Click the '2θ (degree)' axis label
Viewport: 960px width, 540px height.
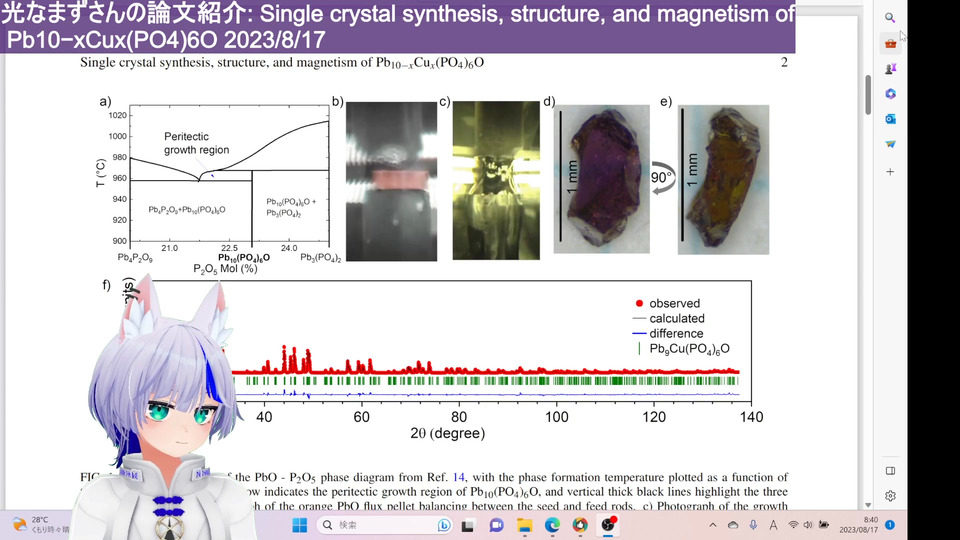point(448,433)
